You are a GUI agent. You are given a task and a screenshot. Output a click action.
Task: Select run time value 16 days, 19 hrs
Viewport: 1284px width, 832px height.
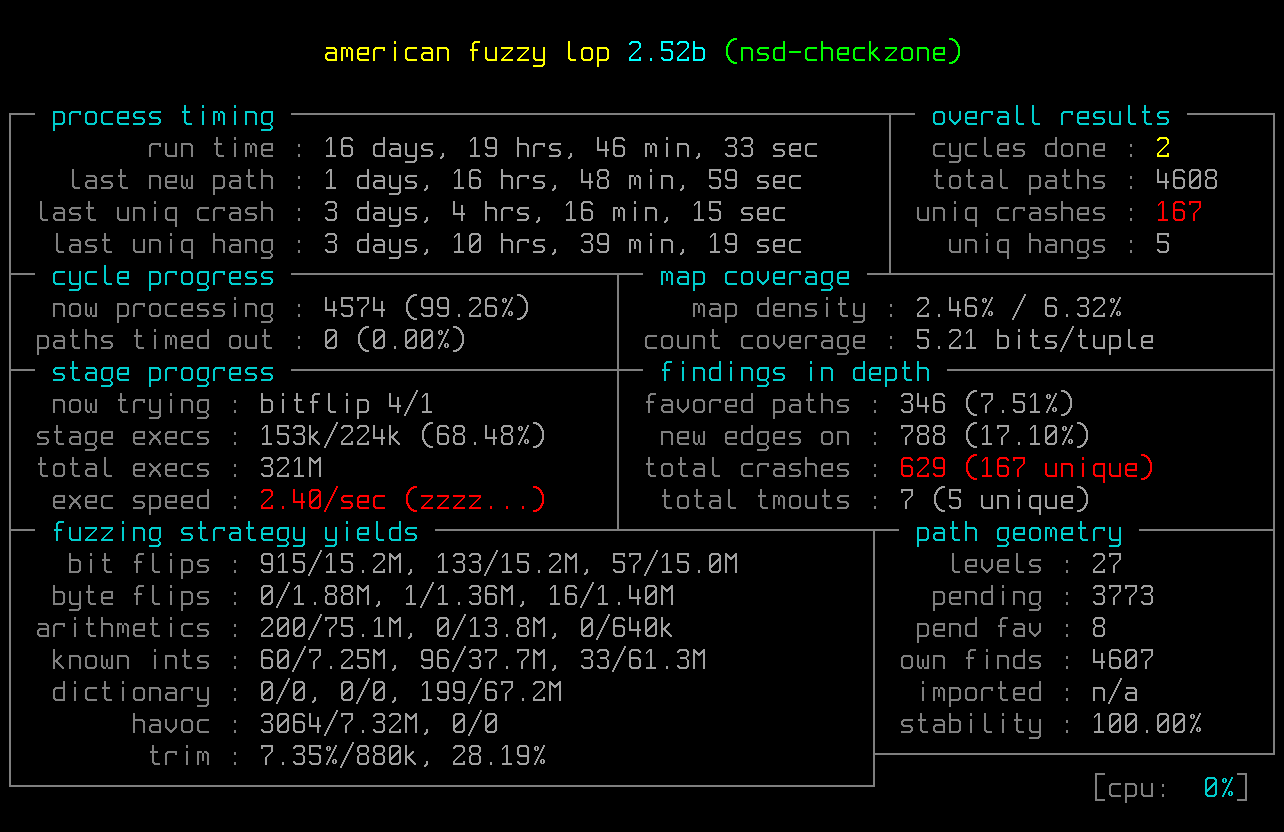click(x=571, y=149)
